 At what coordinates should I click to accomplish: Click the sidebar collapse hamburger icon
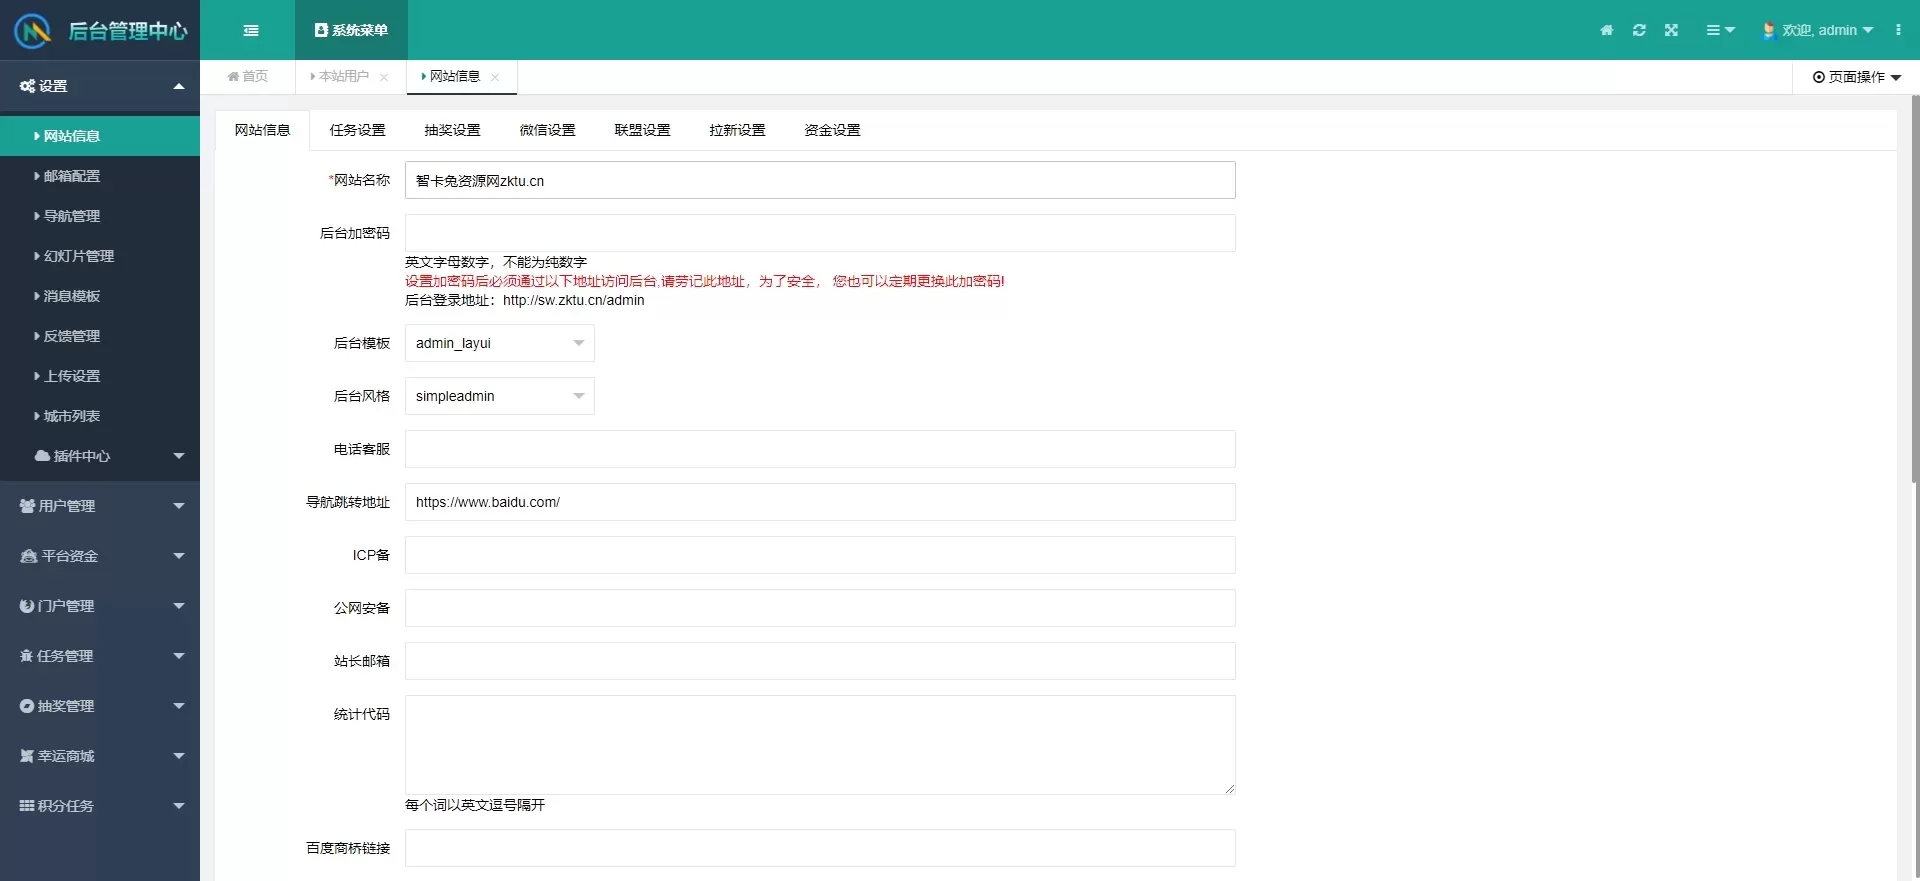click(251, 30)
